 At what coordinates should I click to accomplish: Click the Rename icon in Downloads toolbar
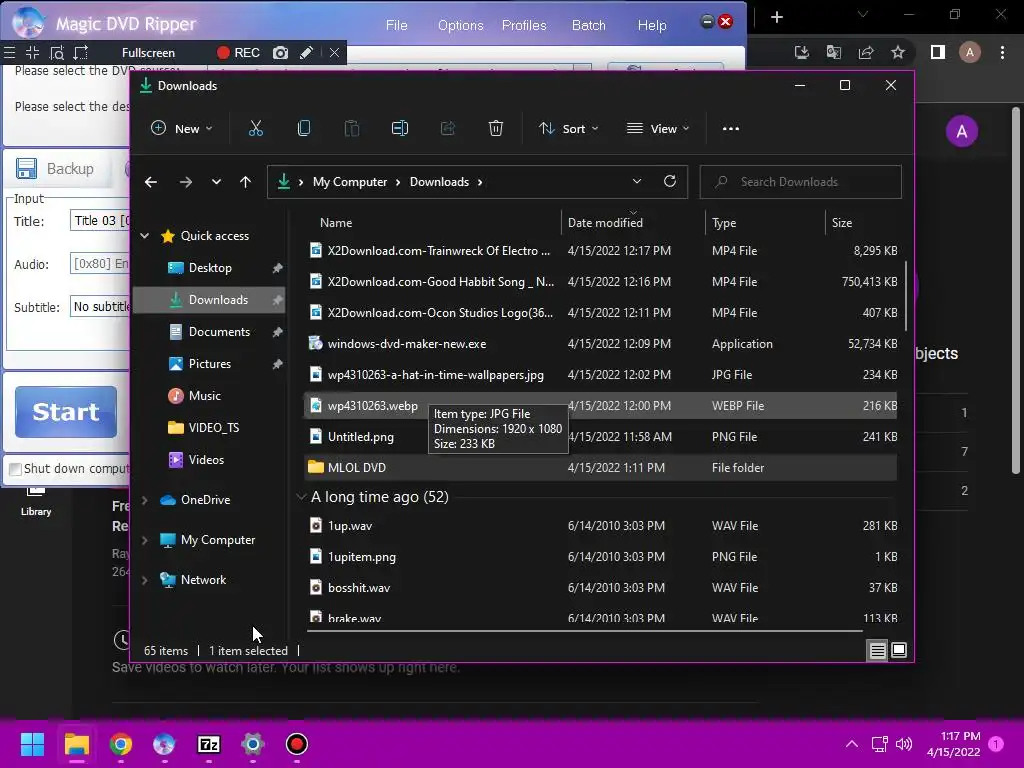(x=400, y=129)
